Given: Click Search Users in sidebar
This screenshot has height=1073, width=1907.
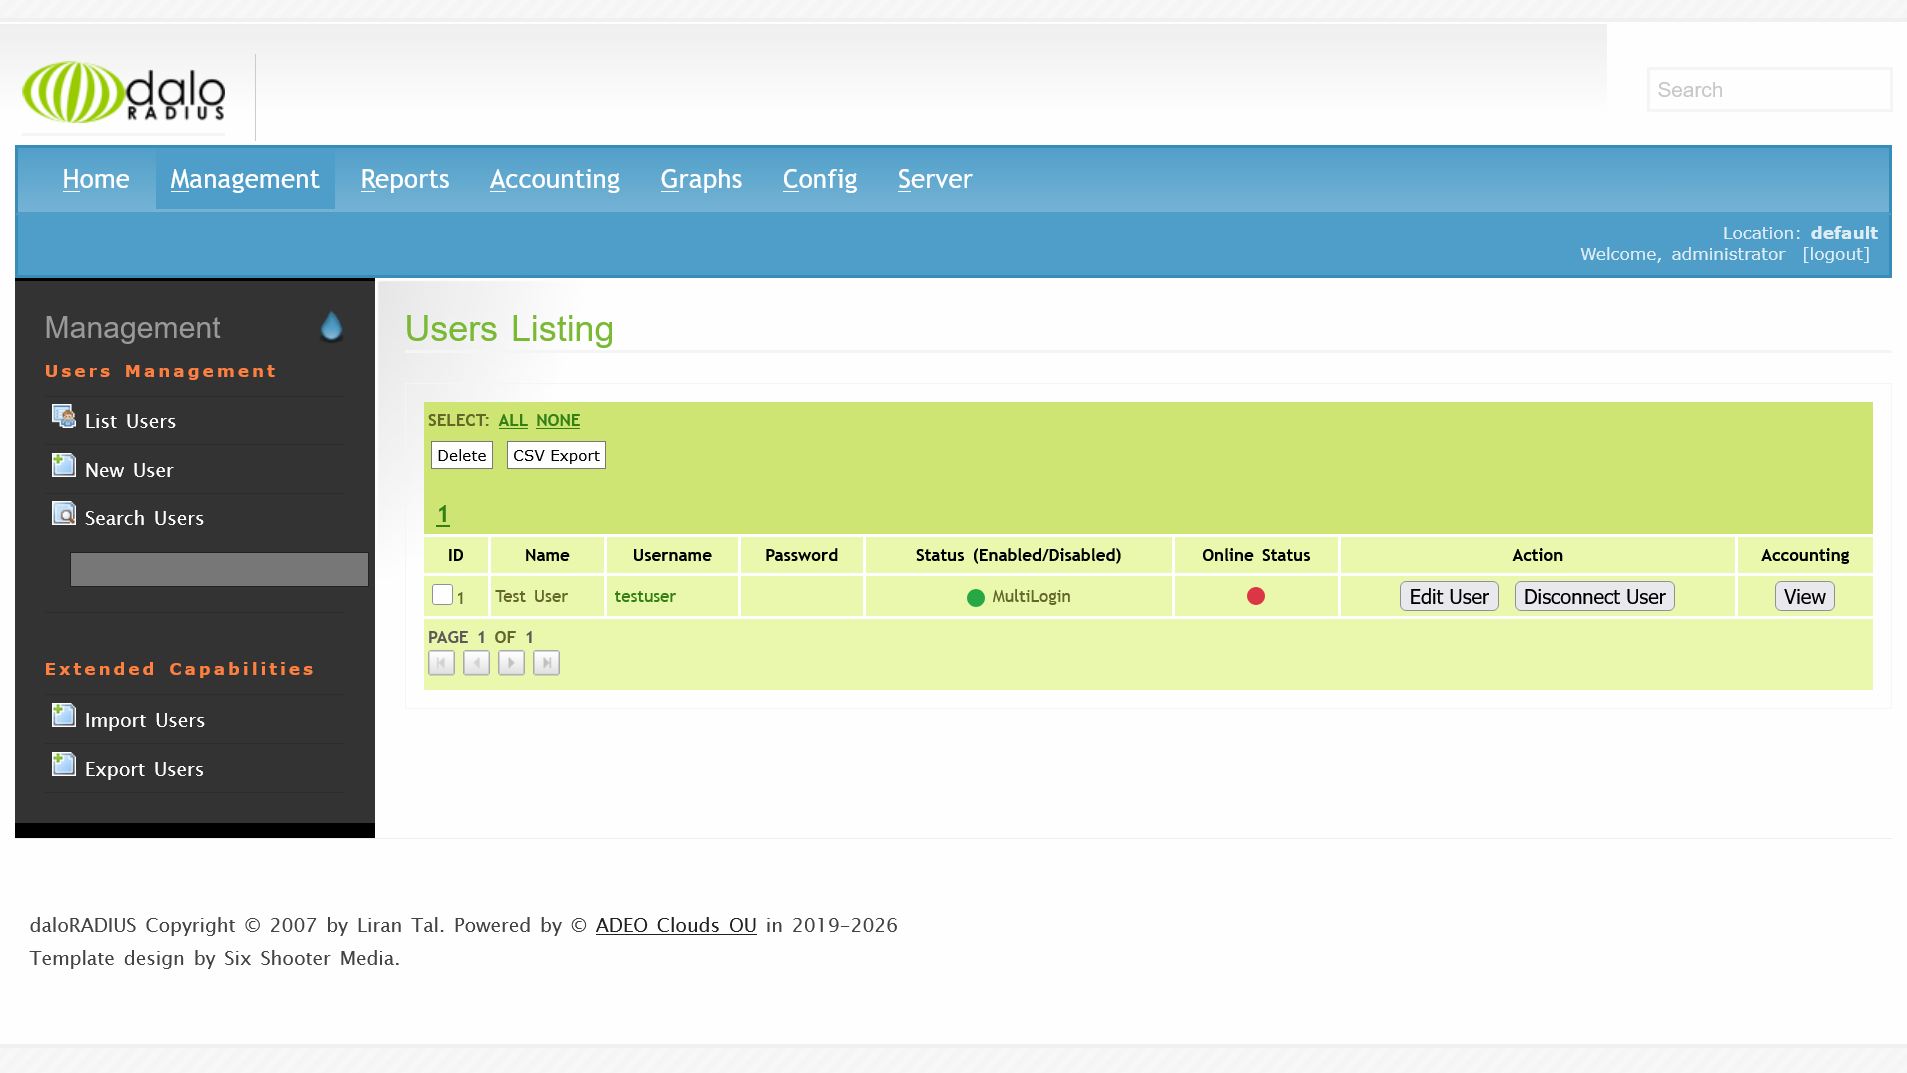Looking at the screenshot, I should point(144,518).
